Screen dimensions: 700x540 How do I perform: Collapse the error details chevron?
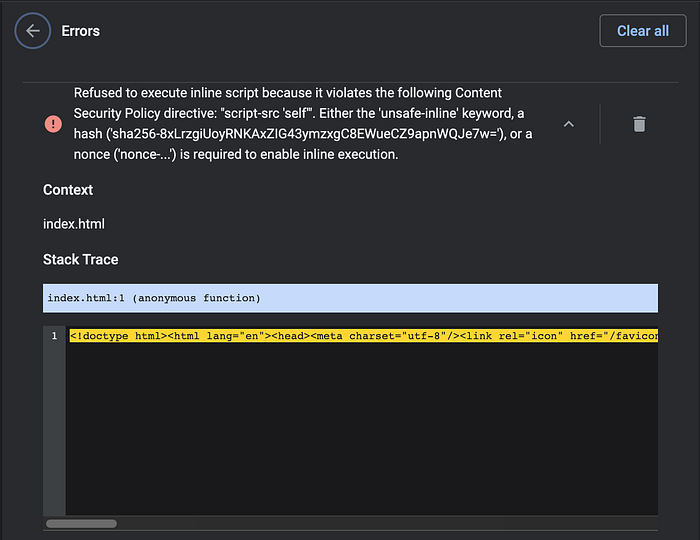point(568,124)
